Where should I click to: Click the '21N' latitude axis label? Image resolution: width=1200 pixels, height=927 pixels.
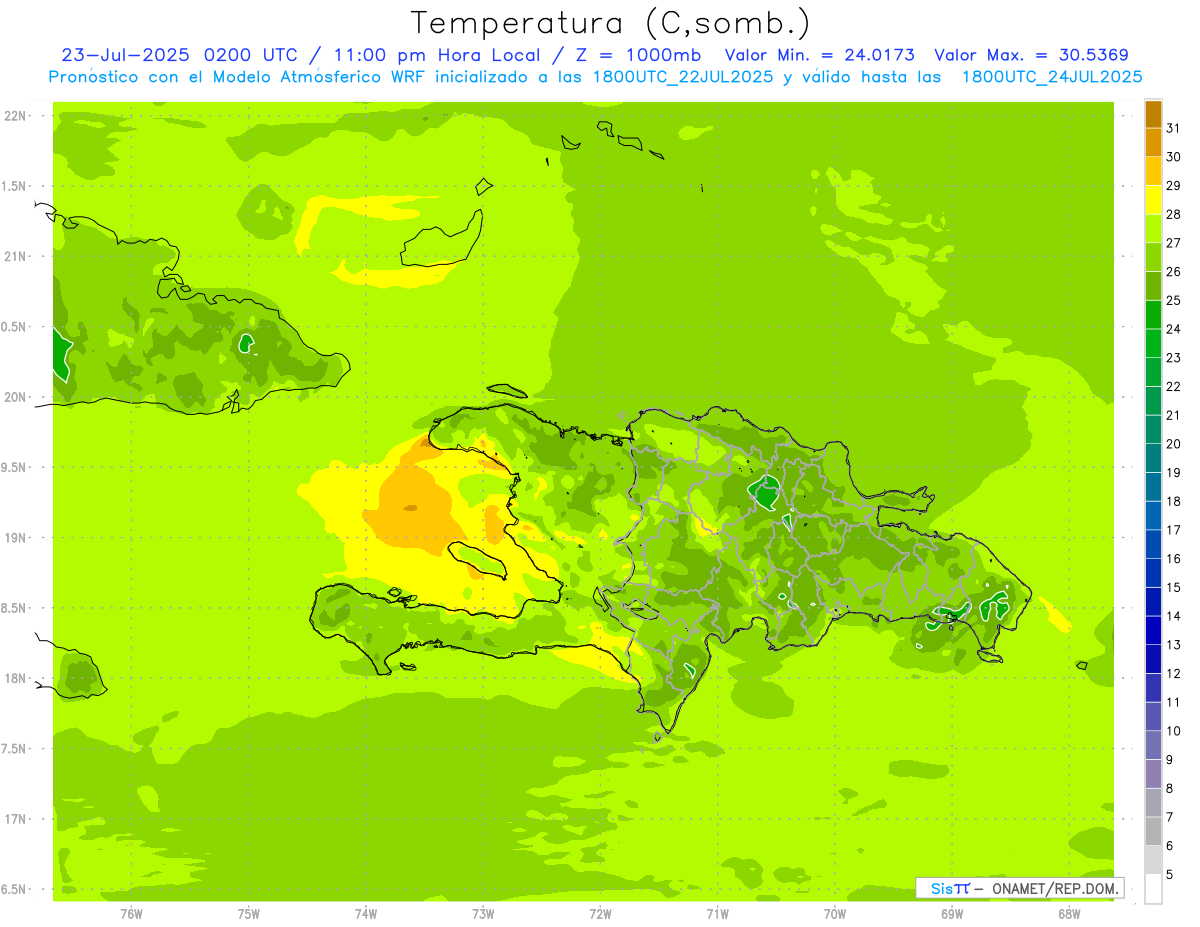coord(15,257)
